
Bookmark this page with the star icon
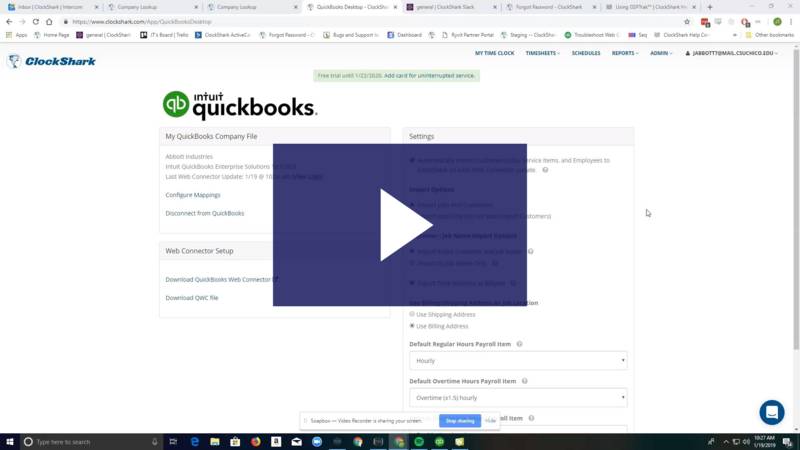687,22
